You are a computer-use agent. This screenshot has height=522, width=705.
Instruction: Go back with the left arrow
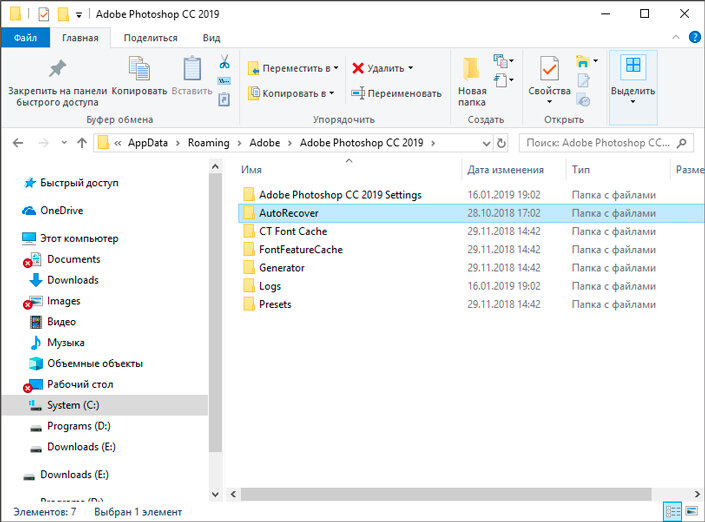coord(18,143)
